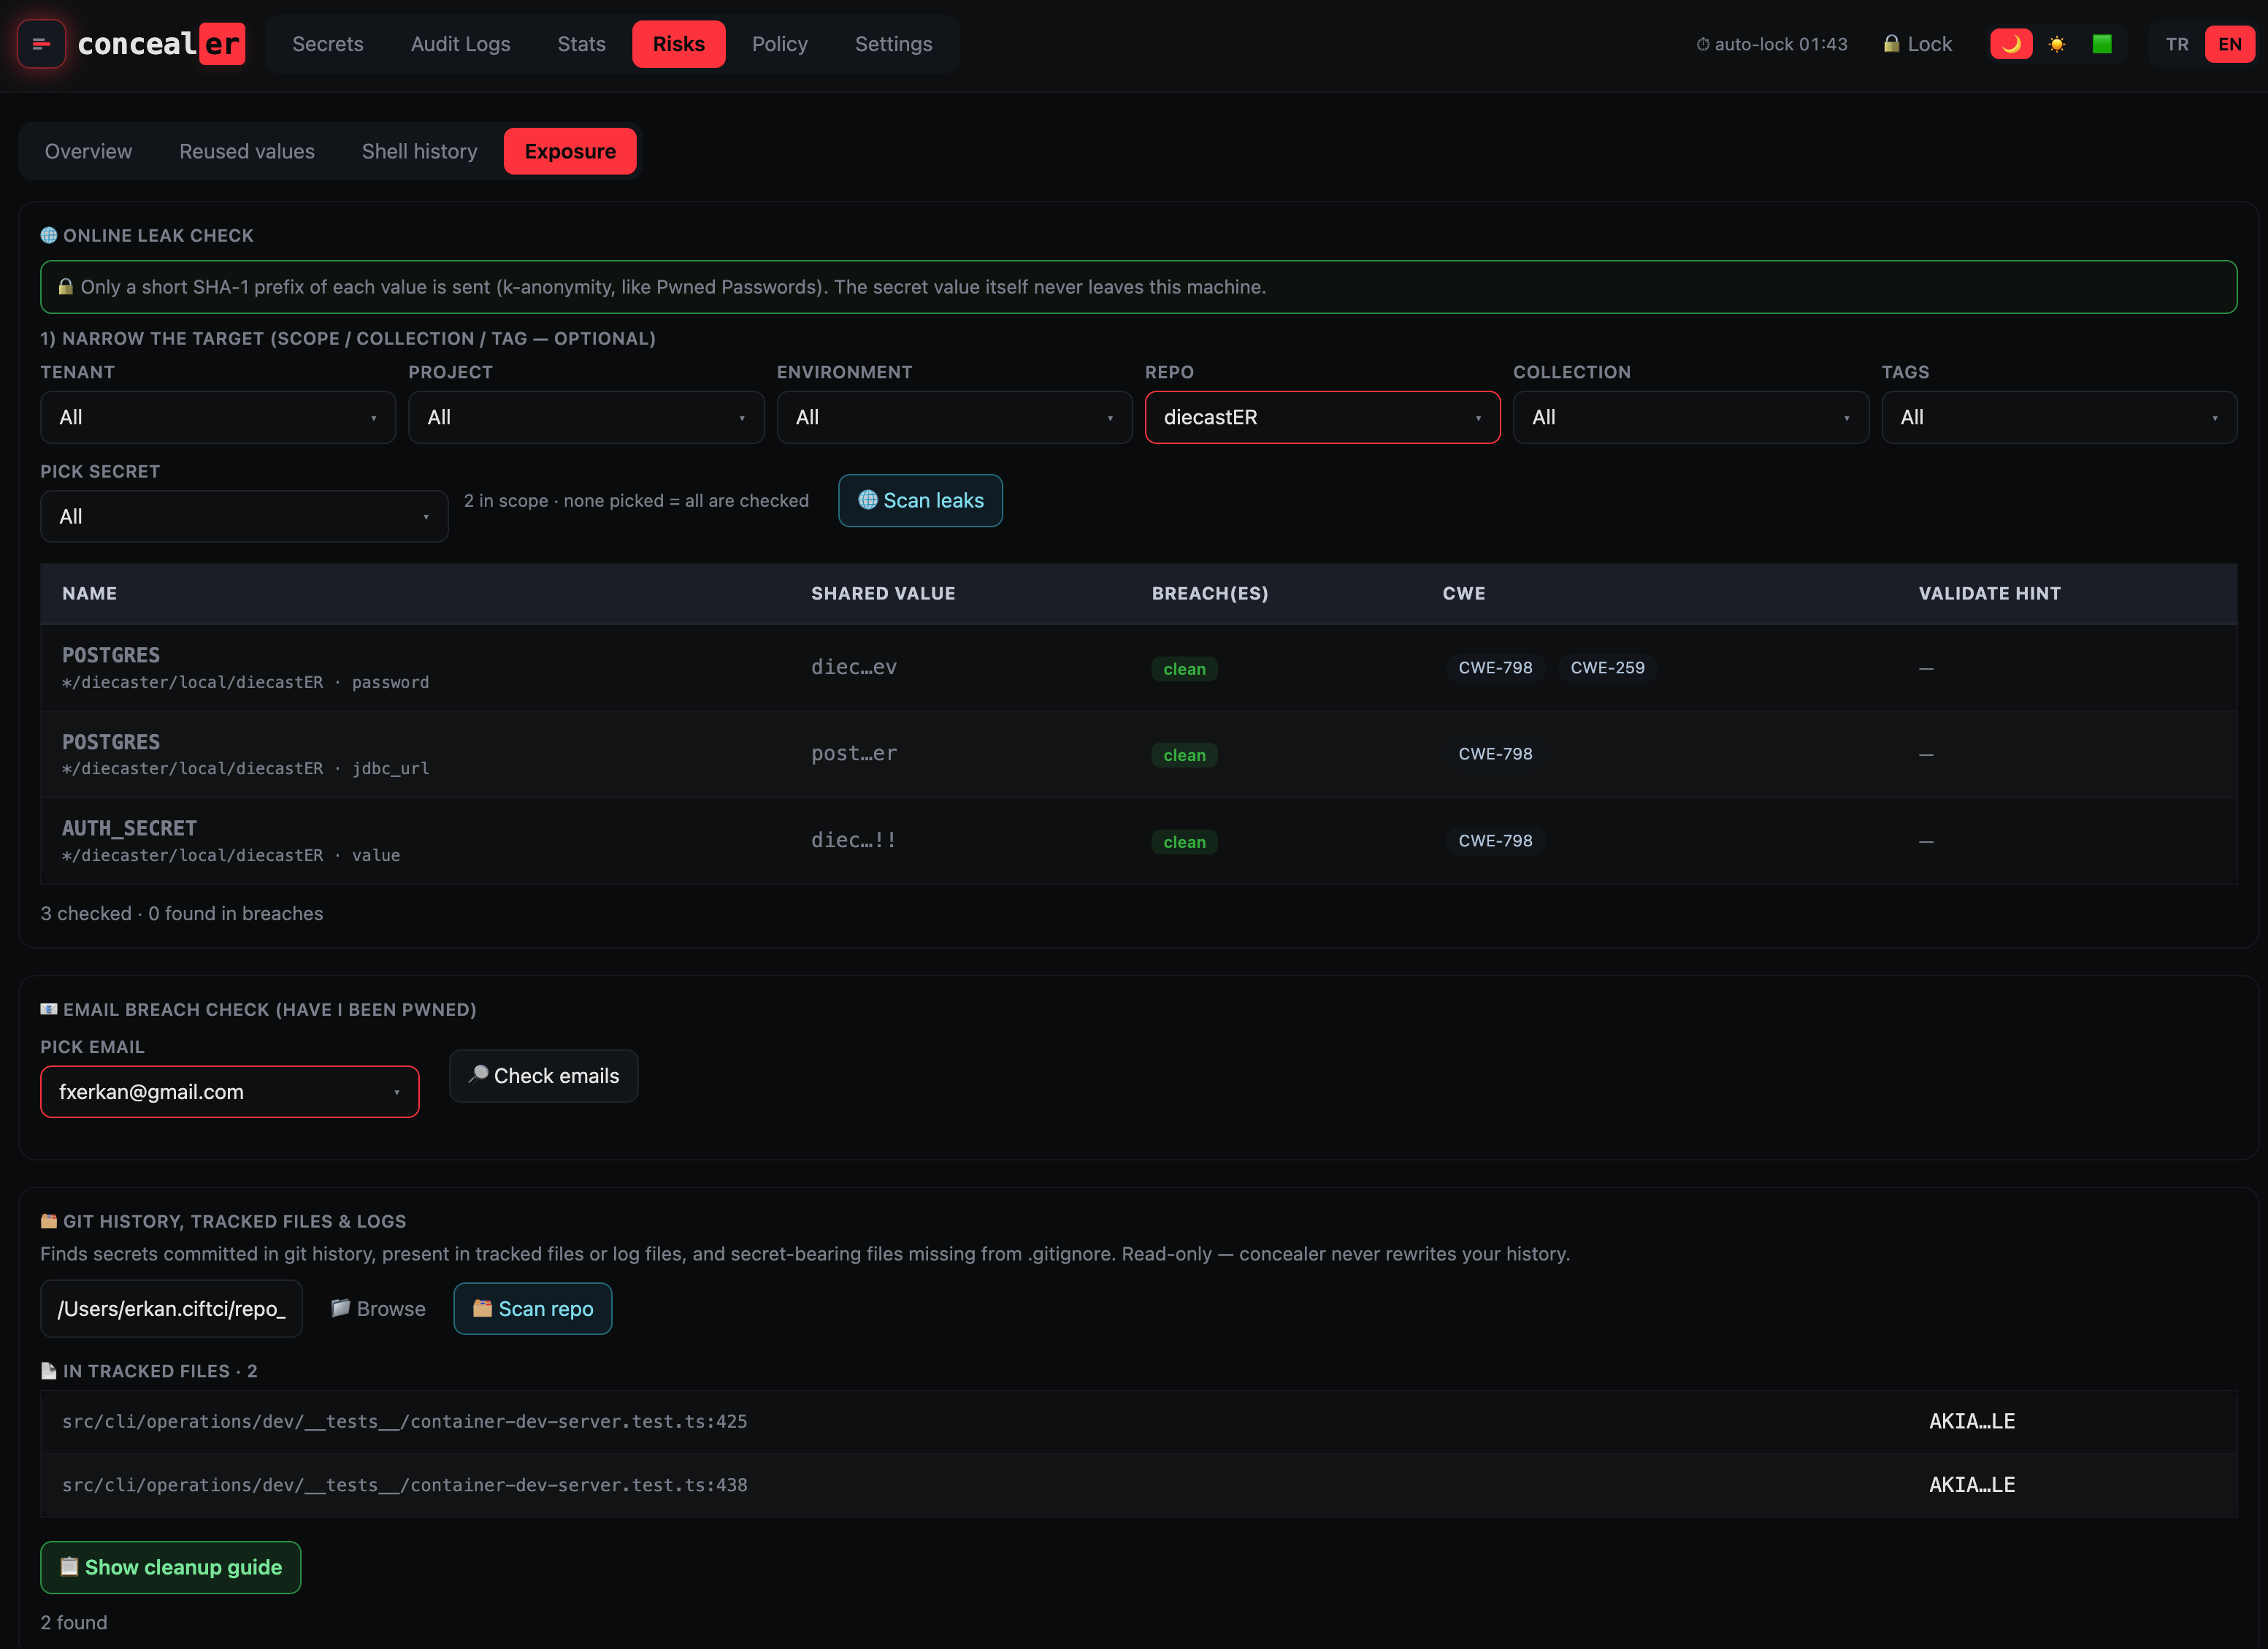Click the repo path input field
Screen dimensions: 2268x1649
point(171,1308)
